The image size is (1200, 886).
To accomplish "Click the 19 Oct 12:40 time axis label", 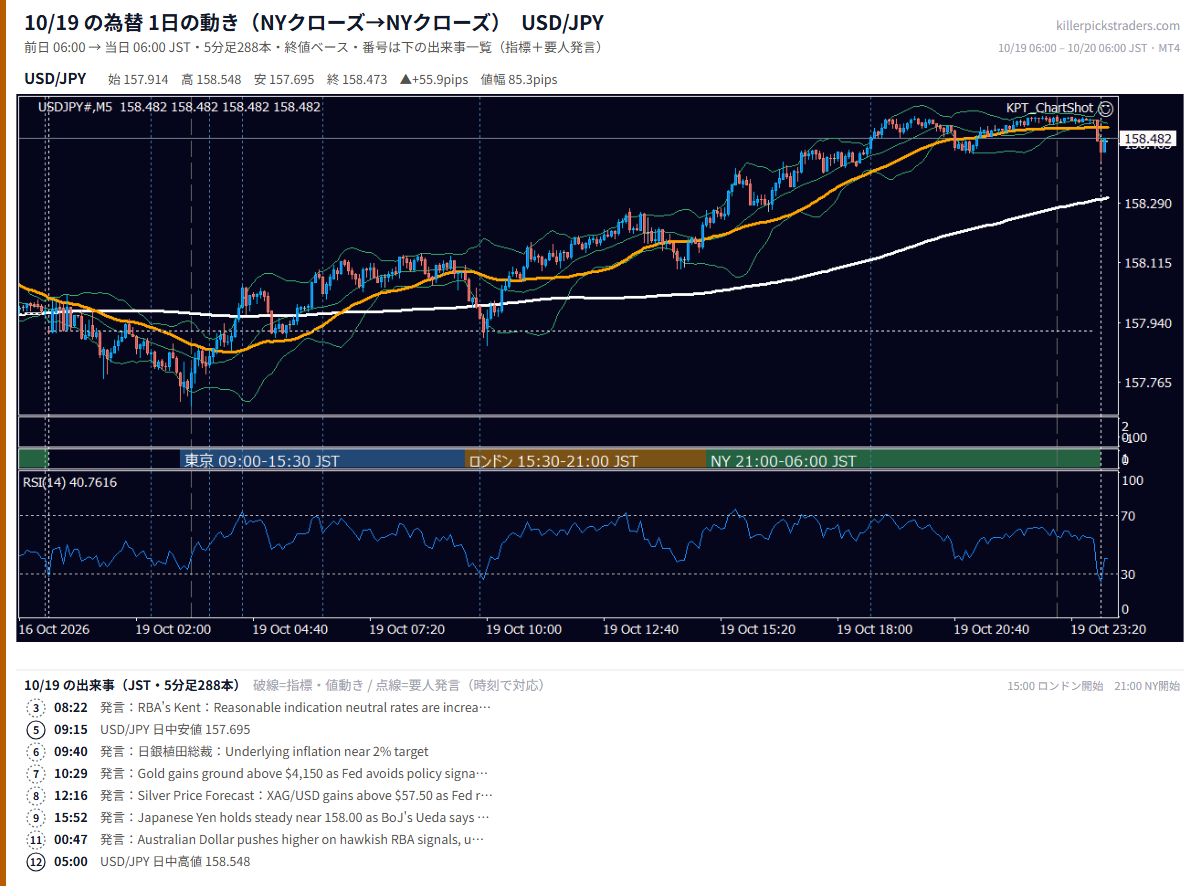I will click(x=641, y=630).
